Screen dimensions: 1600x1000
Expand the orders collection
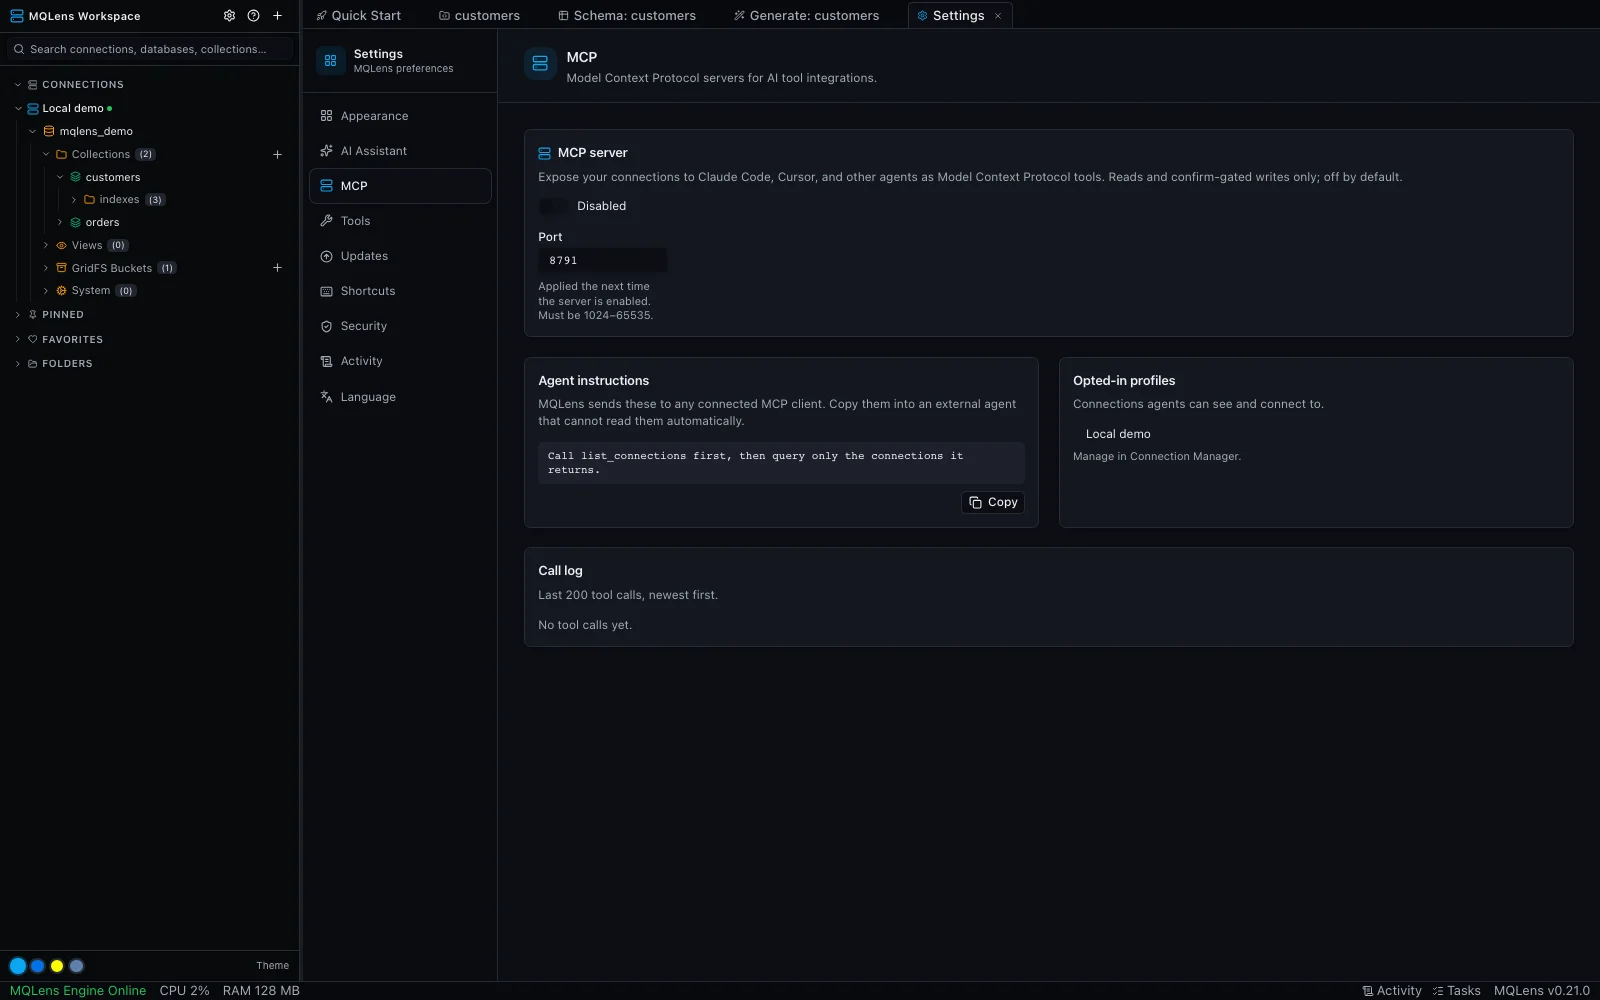coord(60,222)
